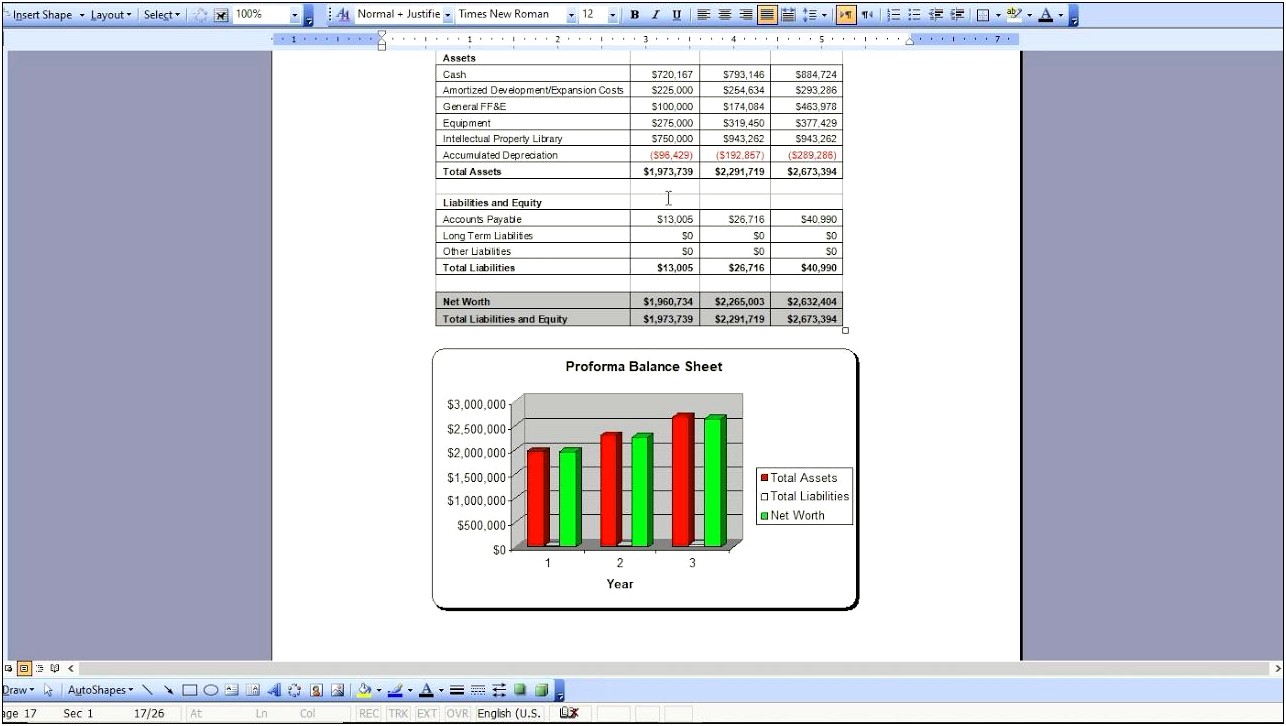Insert WordArt

click(x=274, y=690)
